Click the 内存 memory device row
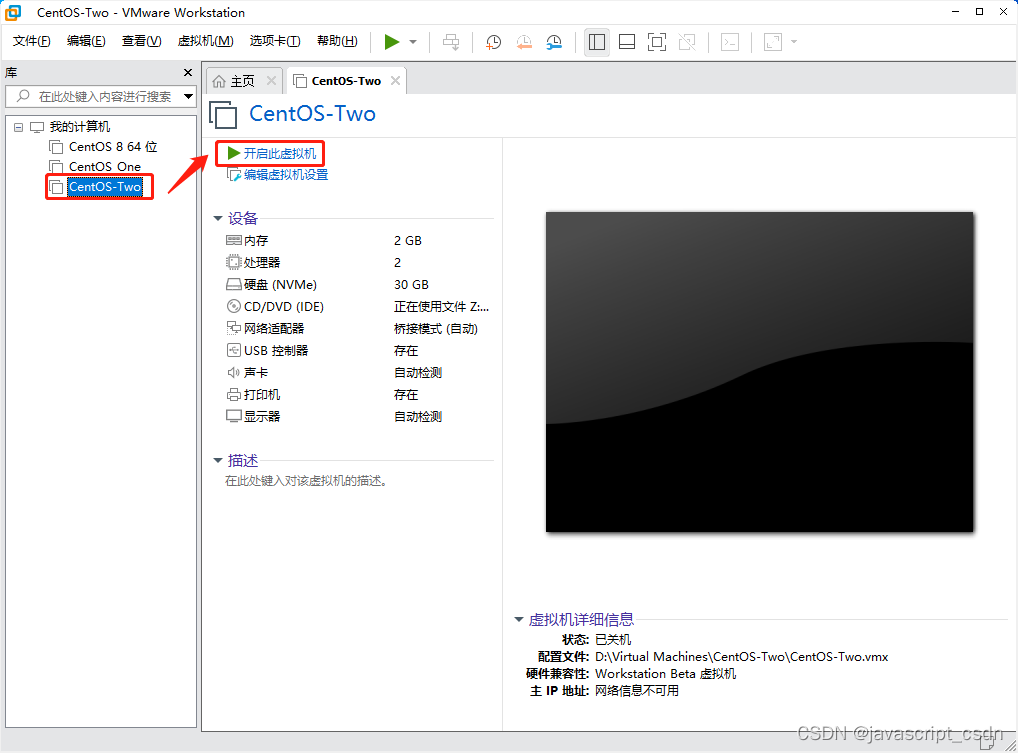 pyautogui.click(x=357, y=241)
